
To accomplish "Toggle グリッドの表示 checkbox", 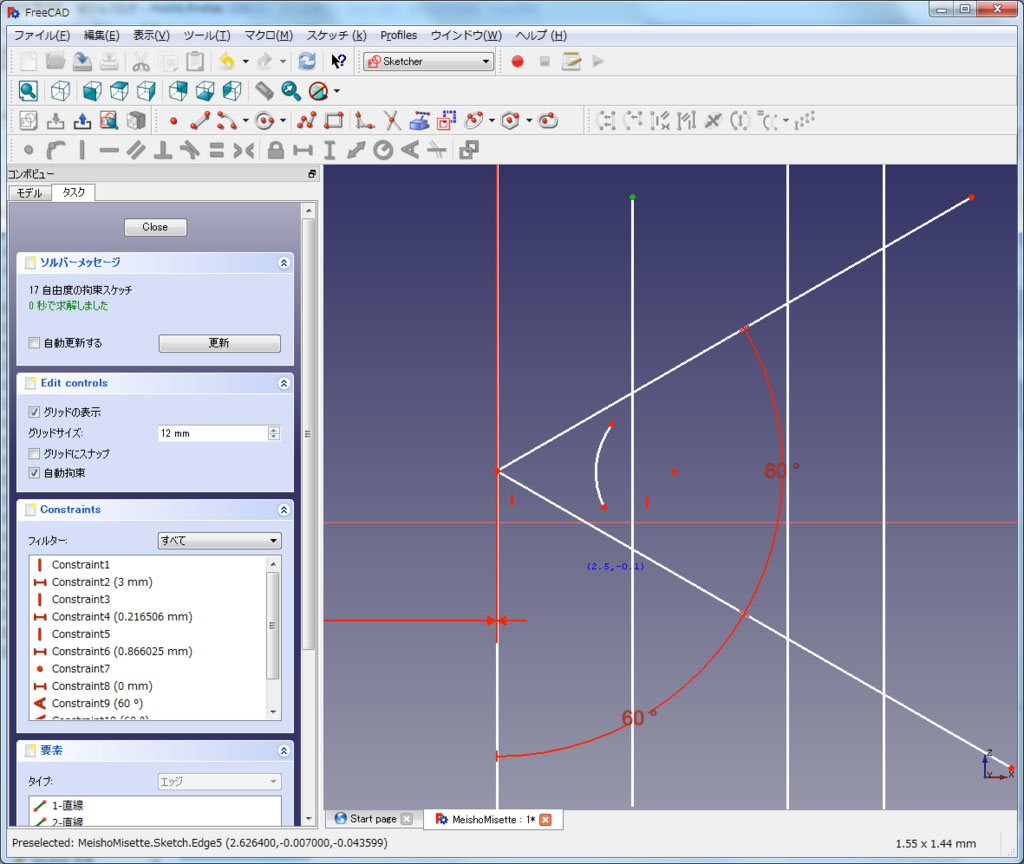I will tap(34, 412).
